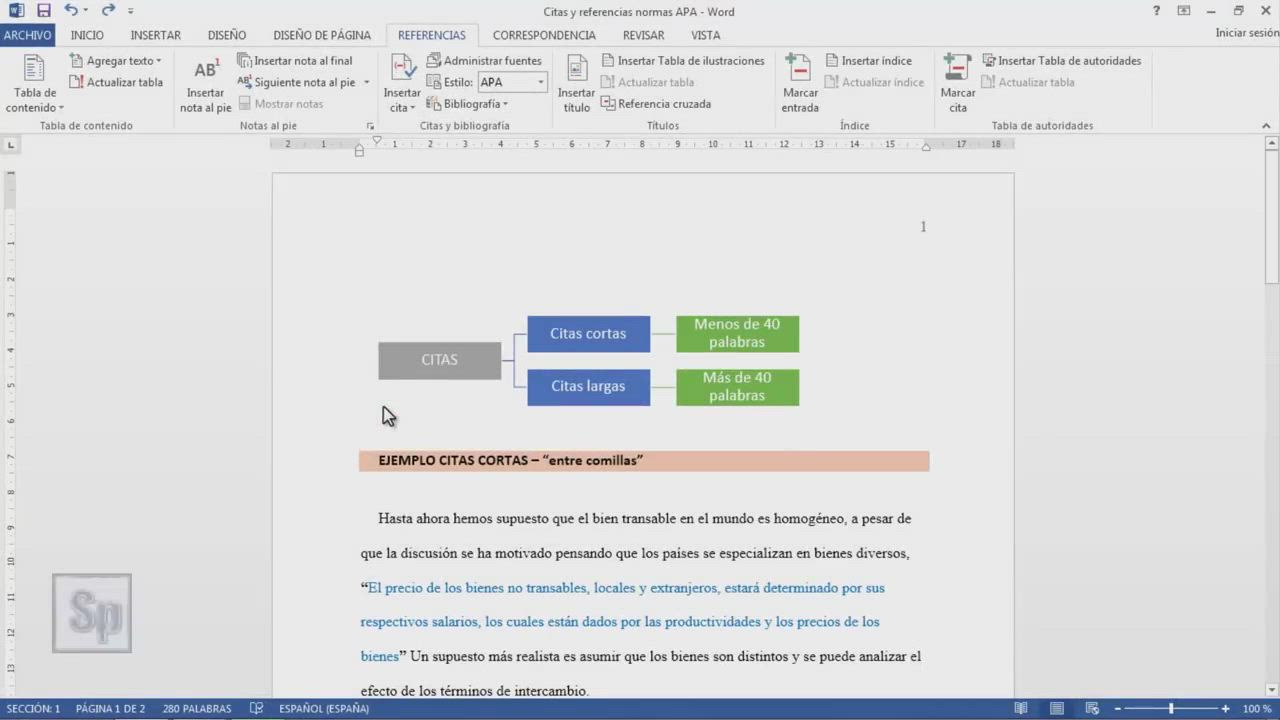1280x720 pixels.
Task: Click the Insertar cita icon
Action: (x=402, y=70)
